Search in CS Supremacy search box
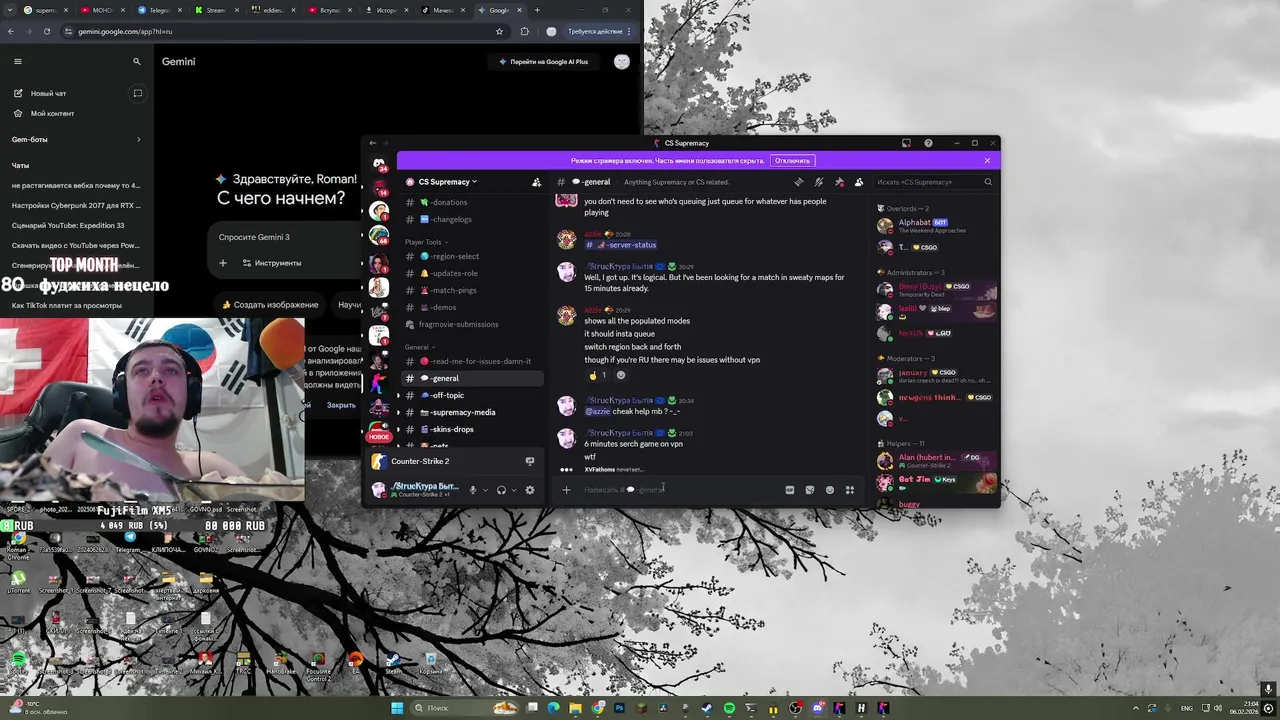Screen dimensions: 1280x720 (x=934, y=182)
